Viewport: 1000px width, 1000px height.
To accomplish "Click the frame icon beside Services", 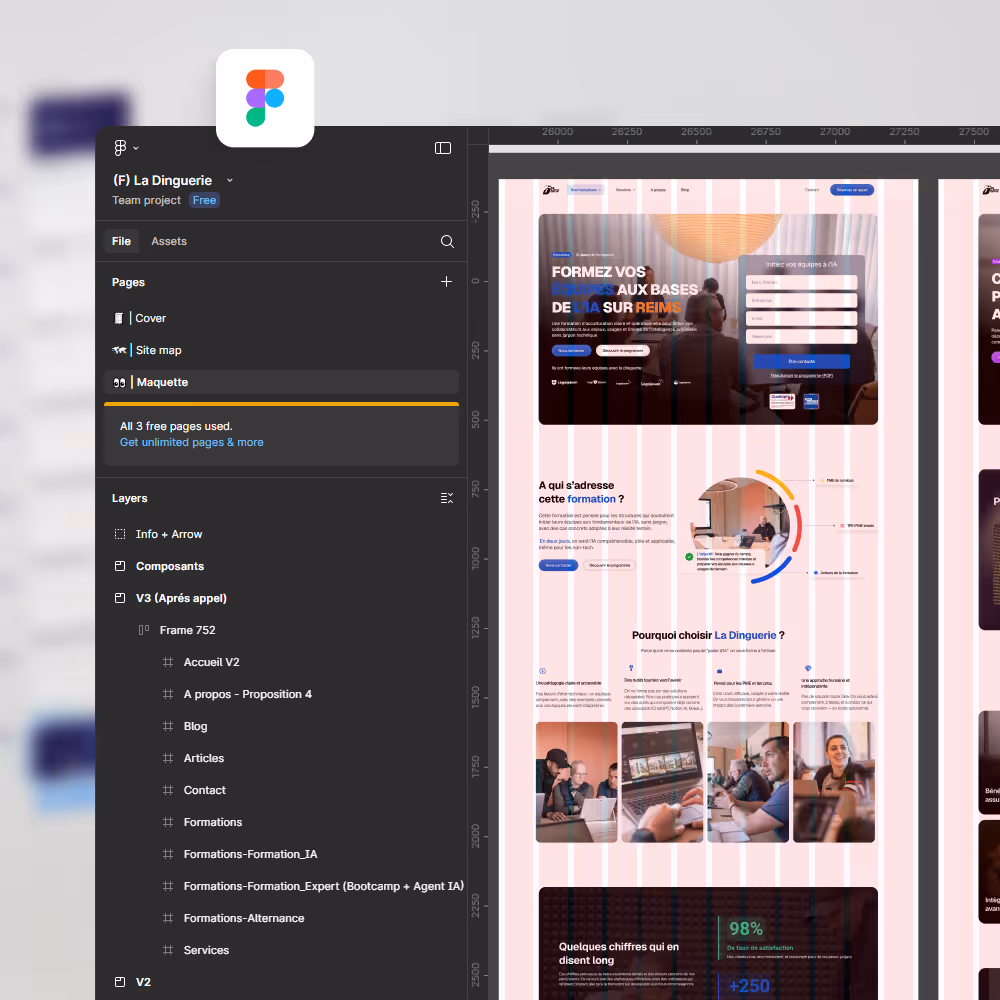I will (x=168, y=950).
